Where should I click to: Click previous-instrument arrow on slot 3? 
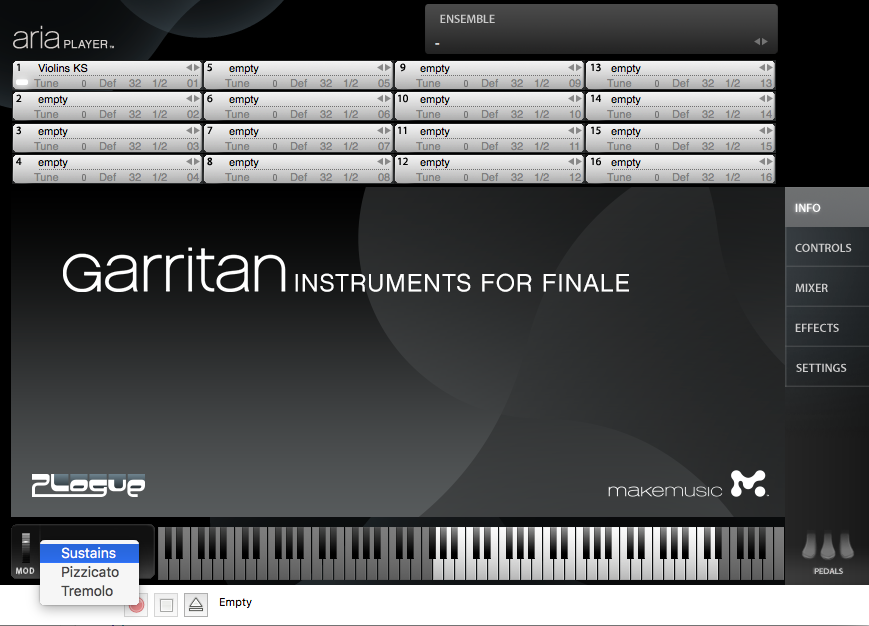(190, 131)
